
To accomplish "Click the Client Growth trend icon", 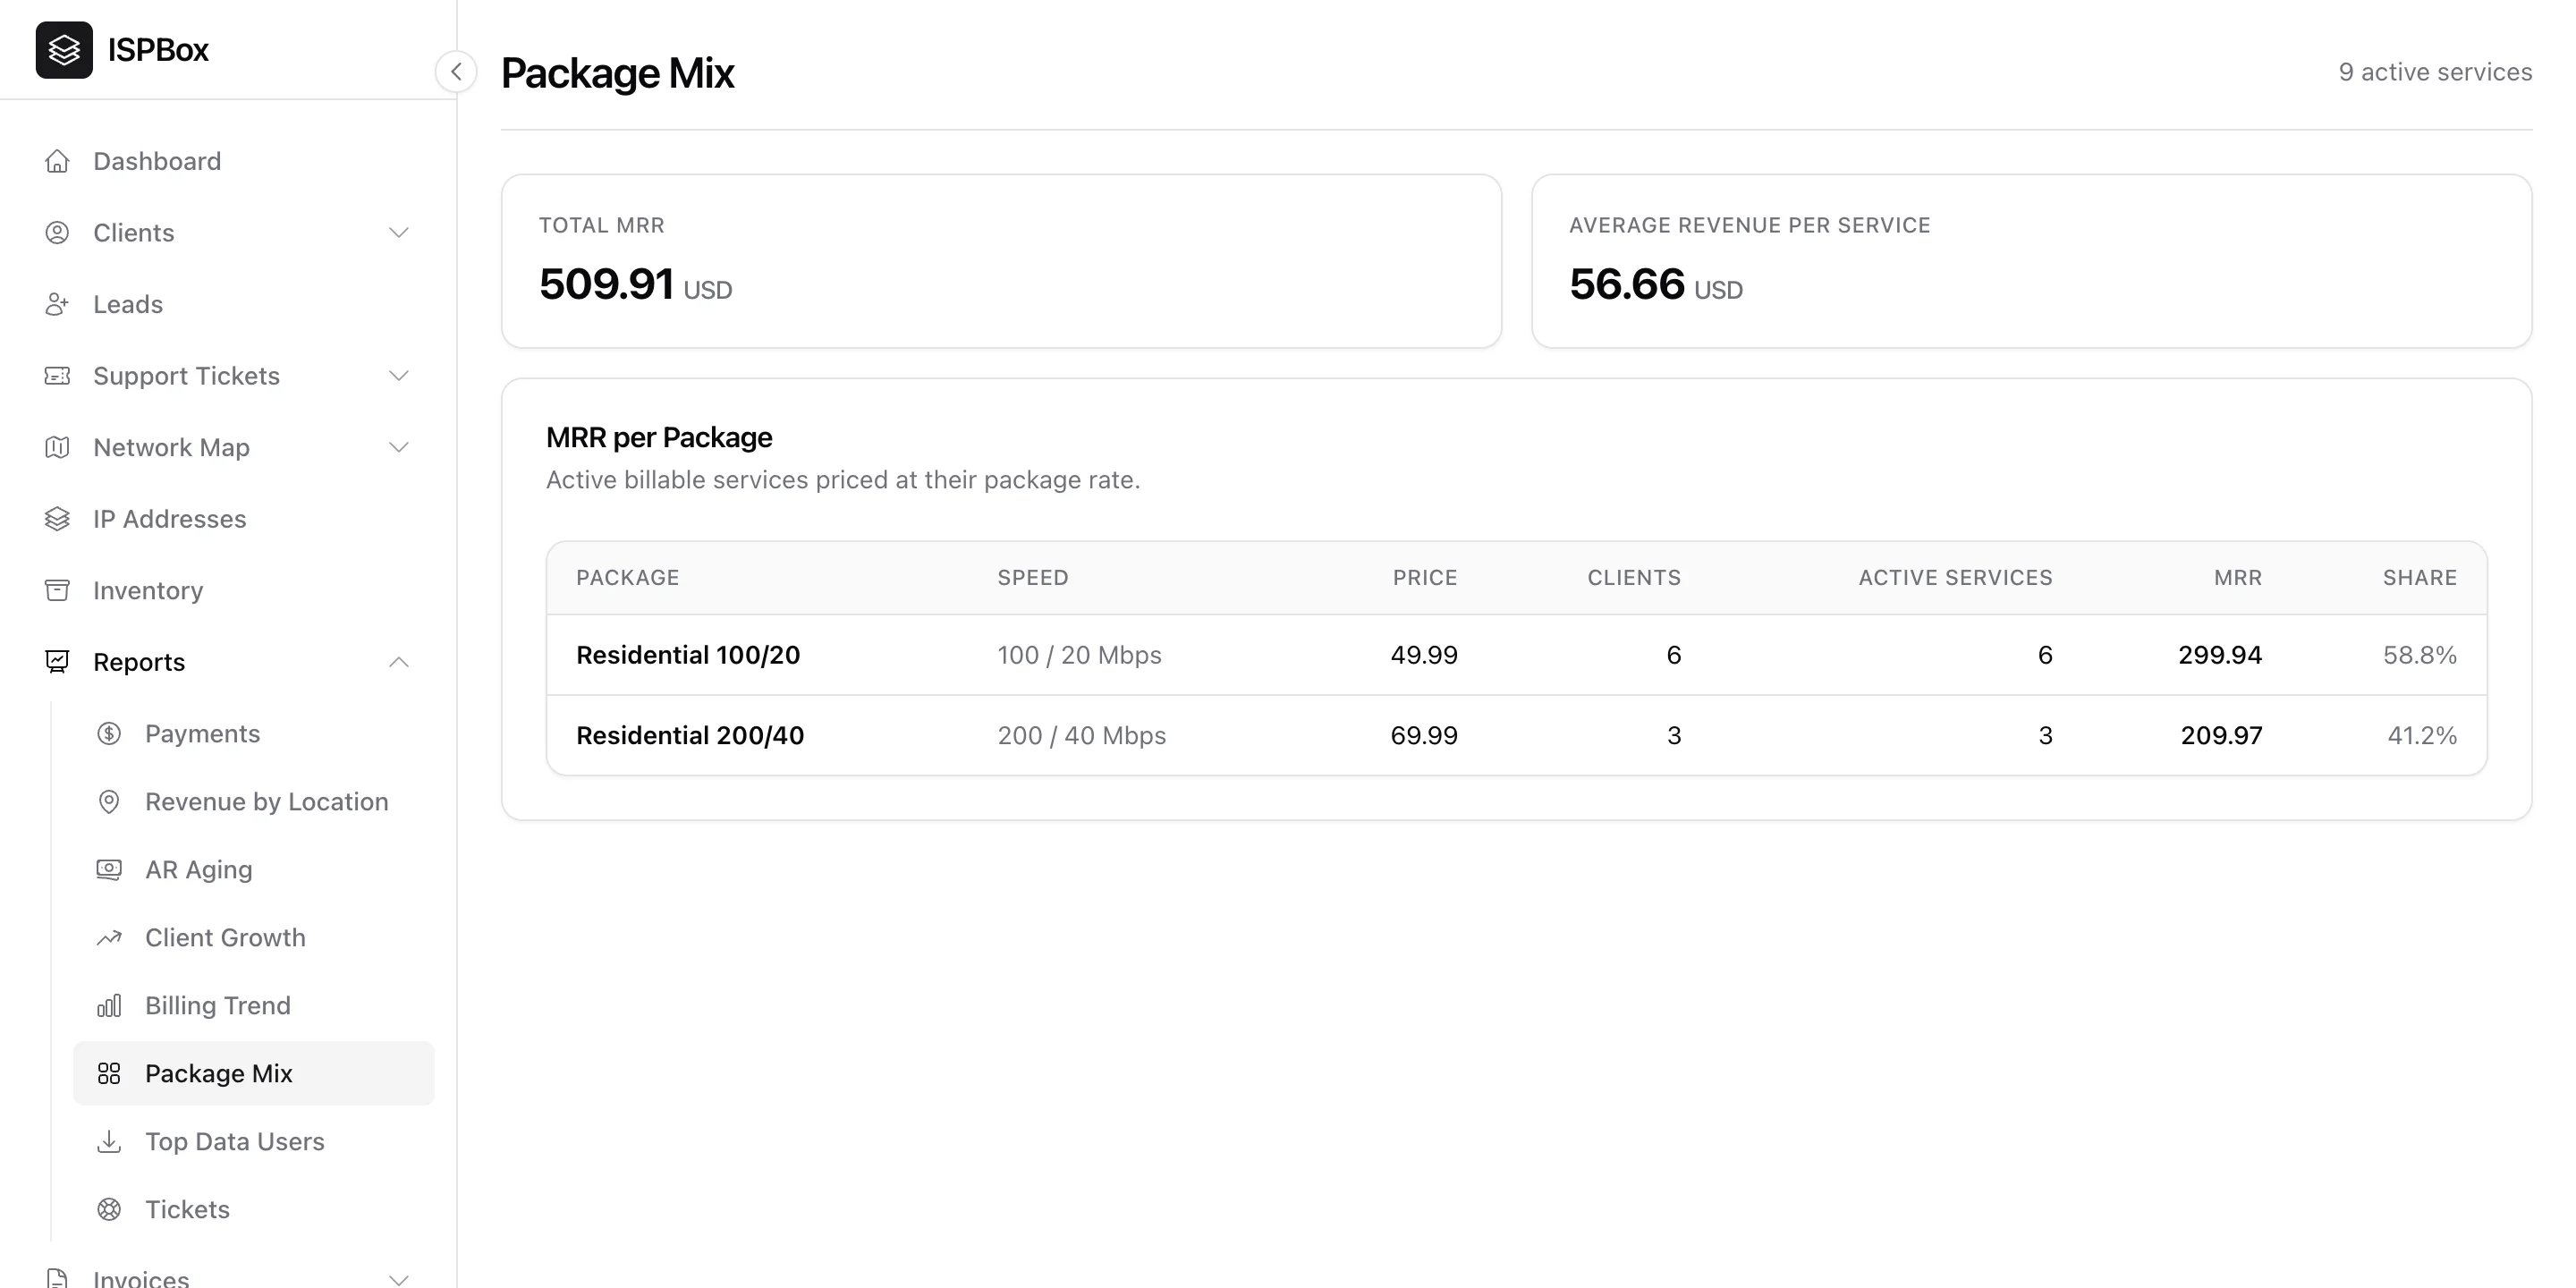I will pyautogui.click(x=109, y=938).
